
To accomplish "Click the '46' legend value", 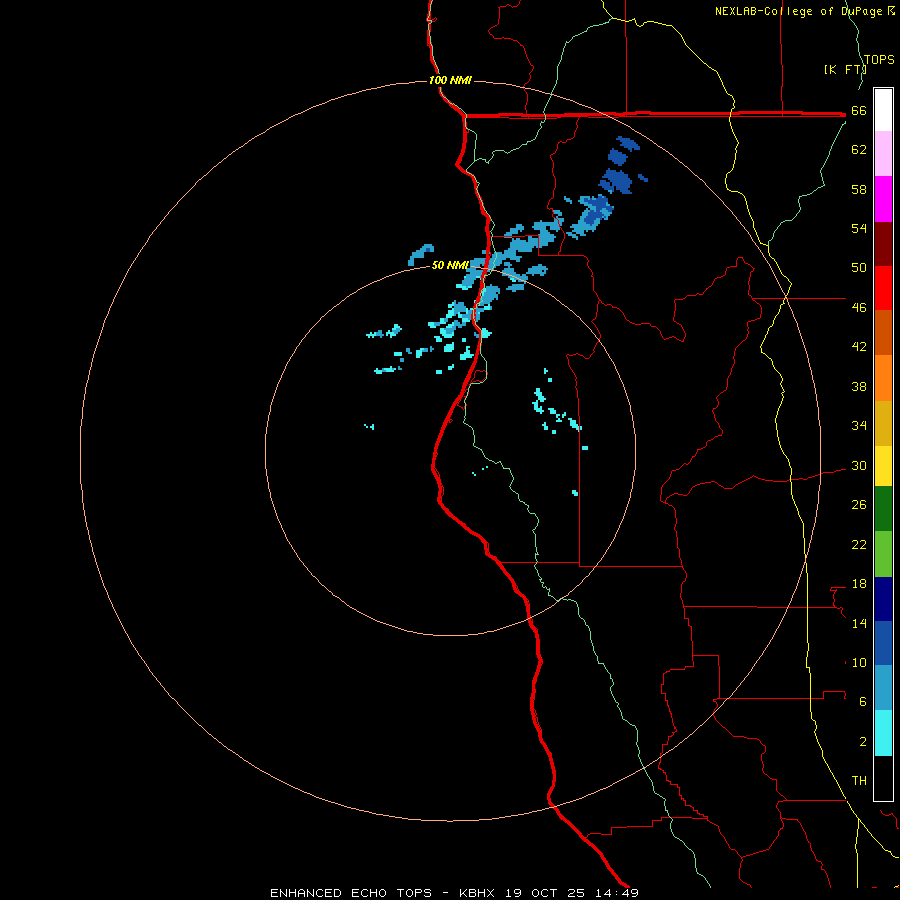I will pos(859,308).
